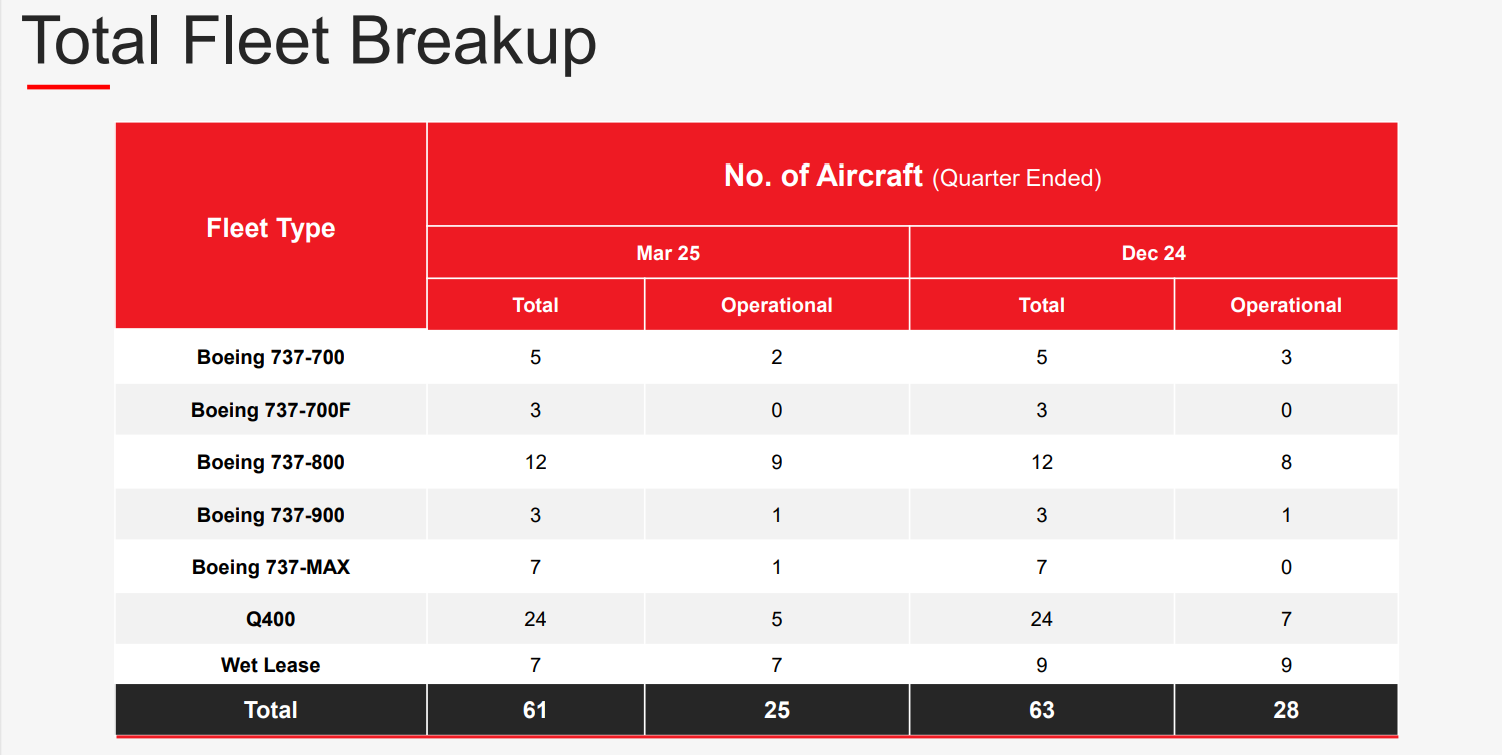Click the Mar 25 grand total 61
This screenshot has width=1502, height=755.
point(535,710)
